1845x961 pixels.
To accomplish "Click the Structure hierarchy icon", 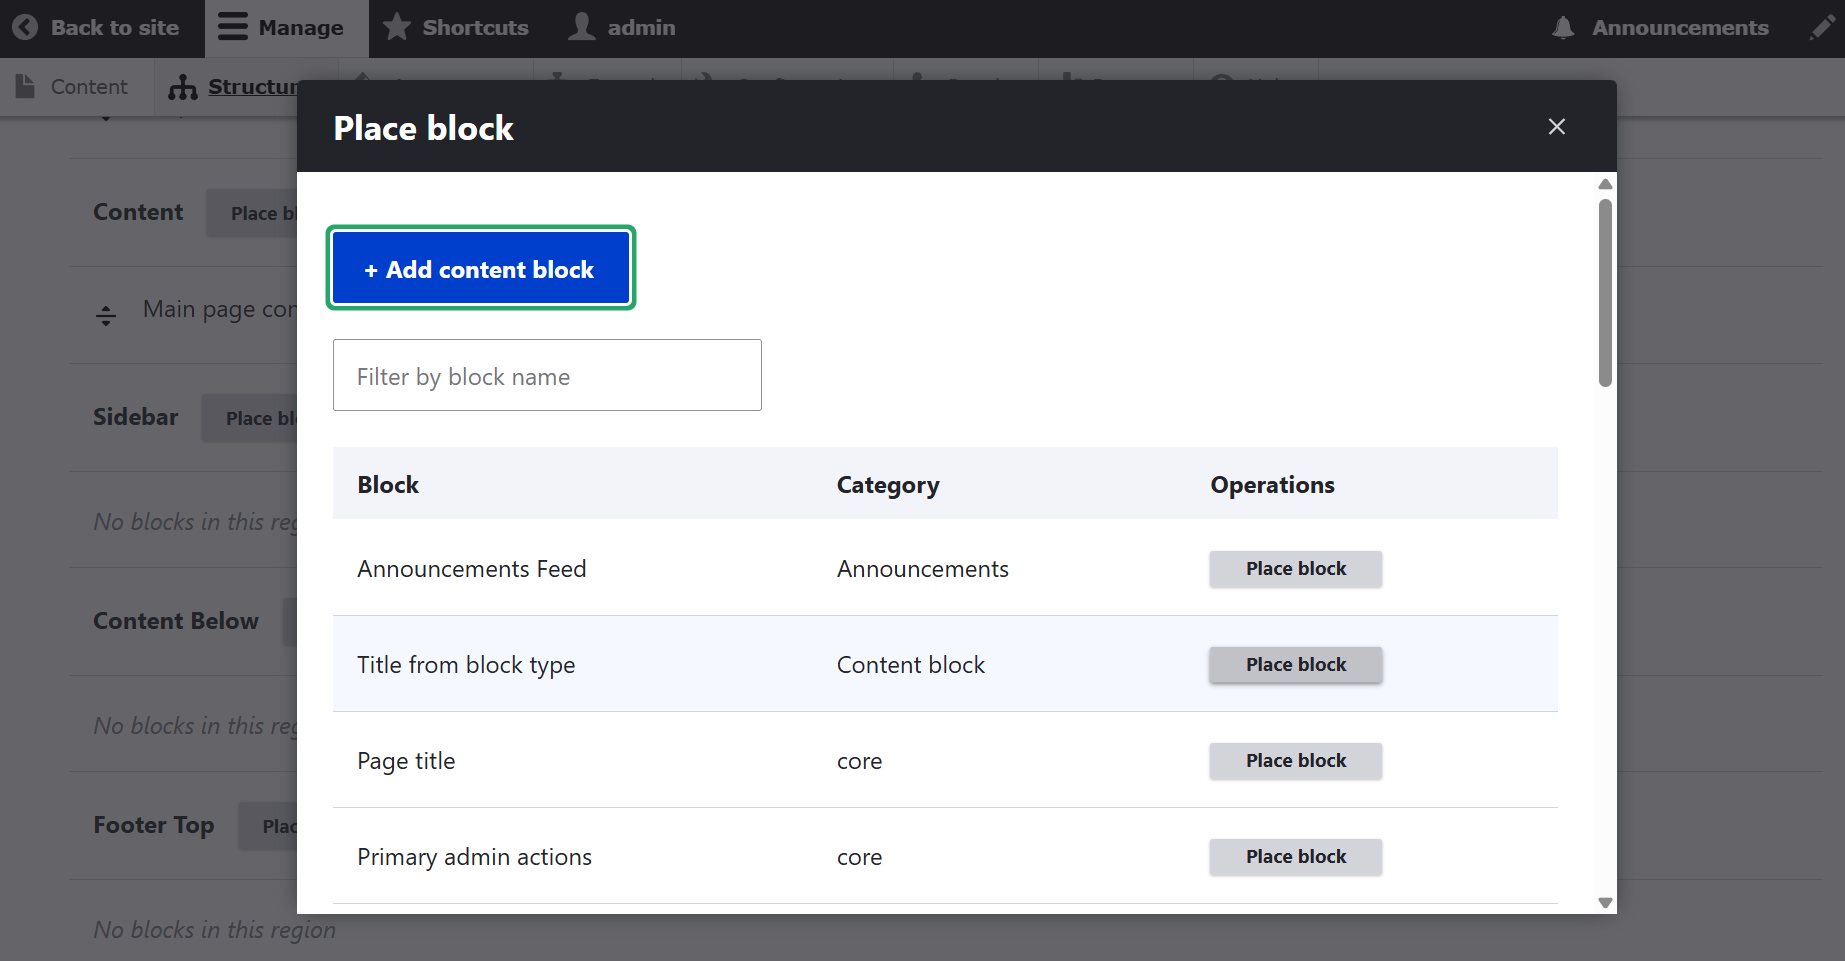I will 182,88.
